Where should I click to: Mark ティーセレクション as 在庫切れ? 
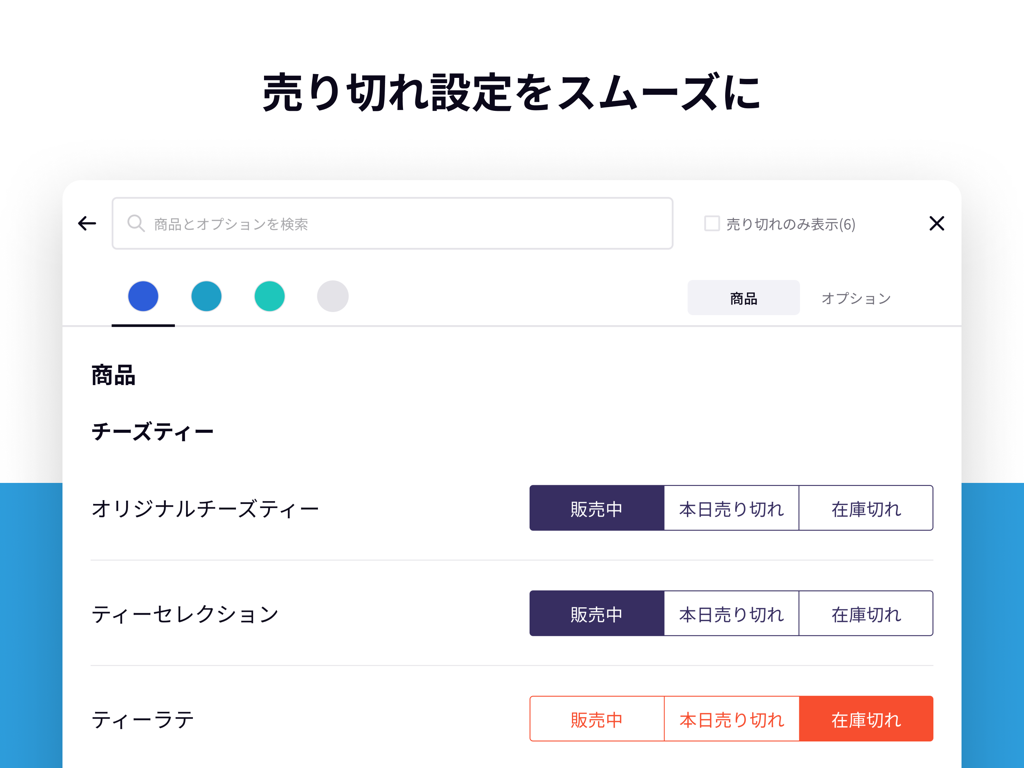pos(866,614)
